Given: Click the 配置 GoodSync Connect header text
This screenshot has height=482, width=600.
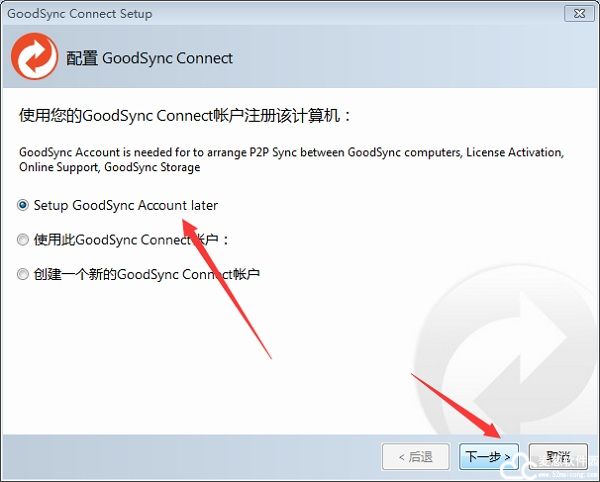Looking at the screenshot, I should point(149,58).
